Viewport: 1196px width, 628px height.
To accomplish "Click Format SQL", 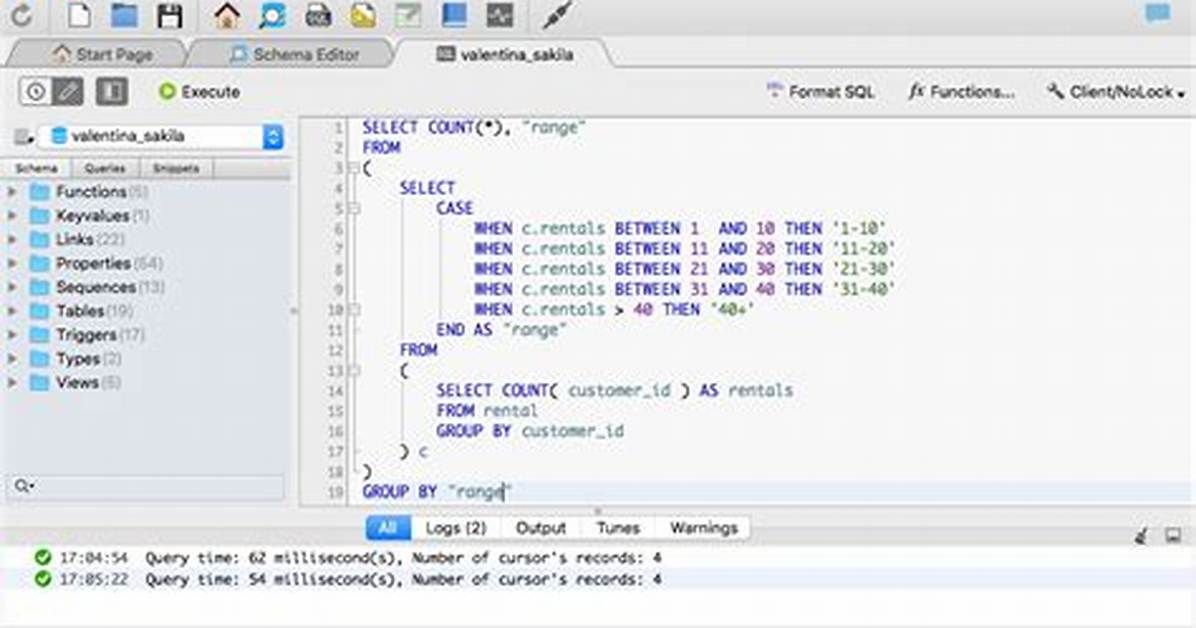I will pos(820,92).
